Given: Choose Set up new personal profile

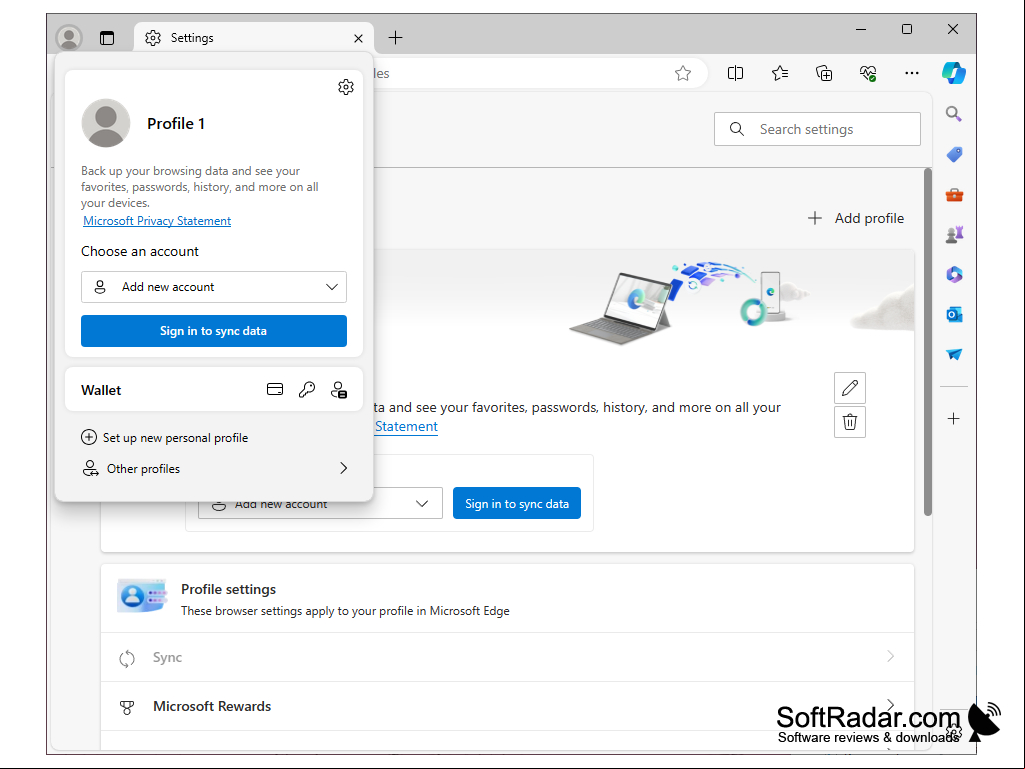Looking at the screenshot, I should click(165, 437).
